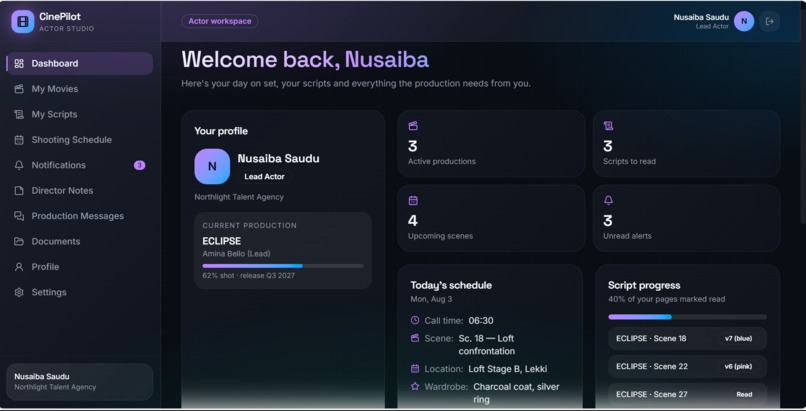Click the Amina Bello (Lead) text
This screenshot has width=806, height=411.
click(x=236, y=254)
